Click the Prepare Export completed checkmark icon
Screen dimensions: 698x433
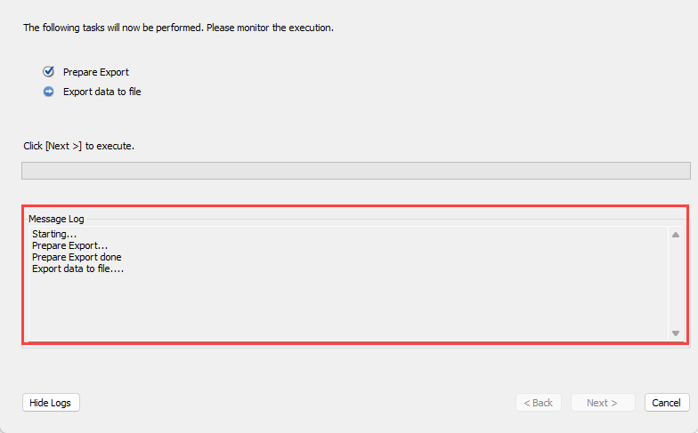point(48,72)
